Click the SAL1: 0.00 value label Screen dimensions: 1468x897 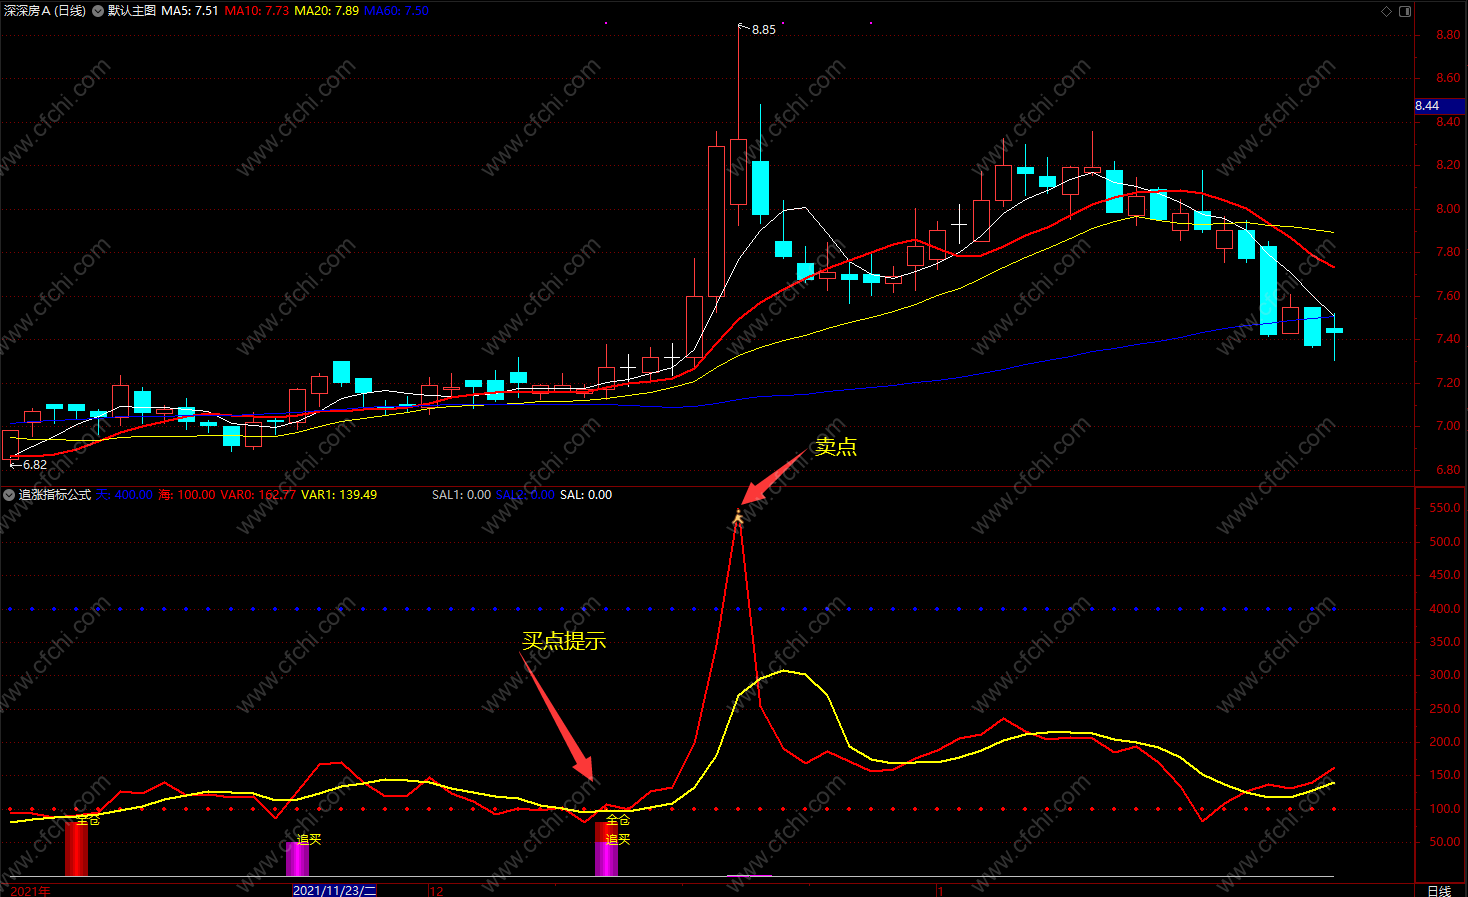[x=461, y=495]
